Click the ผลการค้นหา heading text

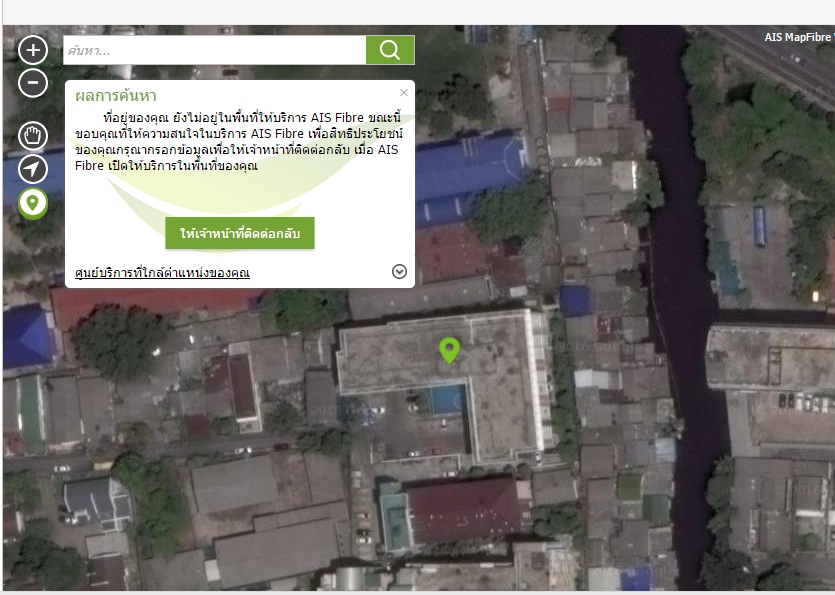116,96
